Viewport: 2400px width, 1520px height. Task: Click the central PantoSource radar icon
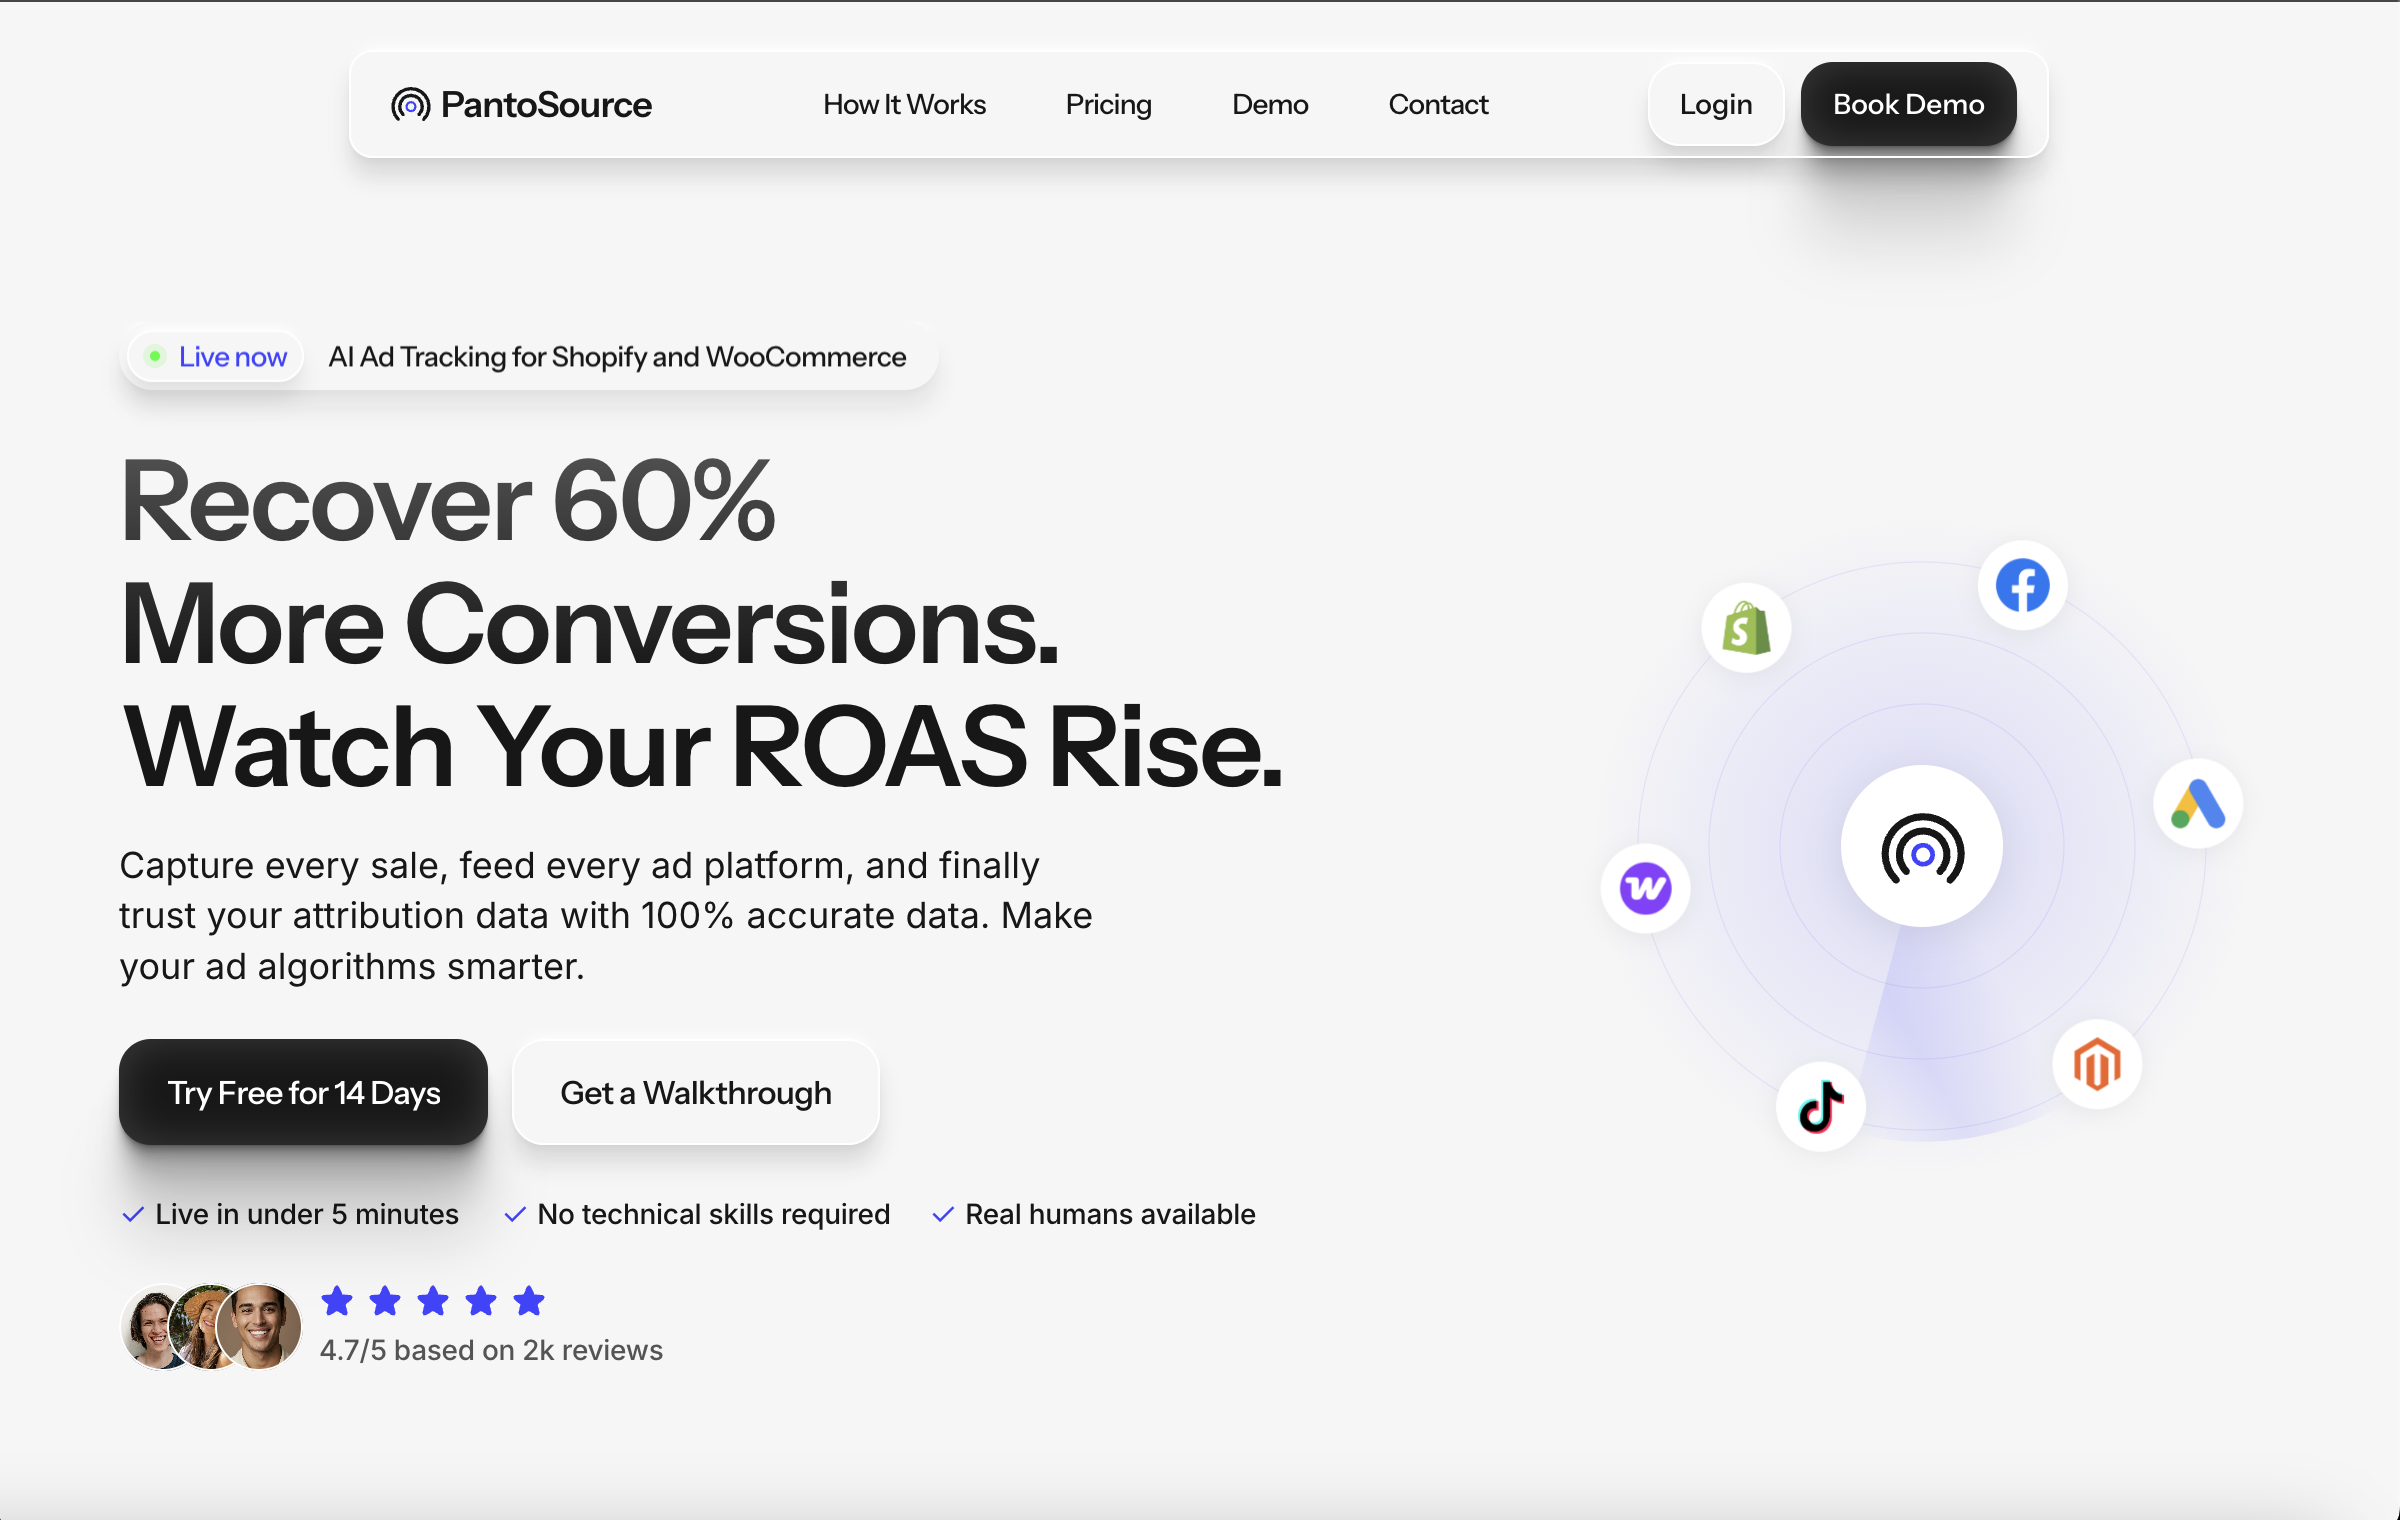(1921, 847)
